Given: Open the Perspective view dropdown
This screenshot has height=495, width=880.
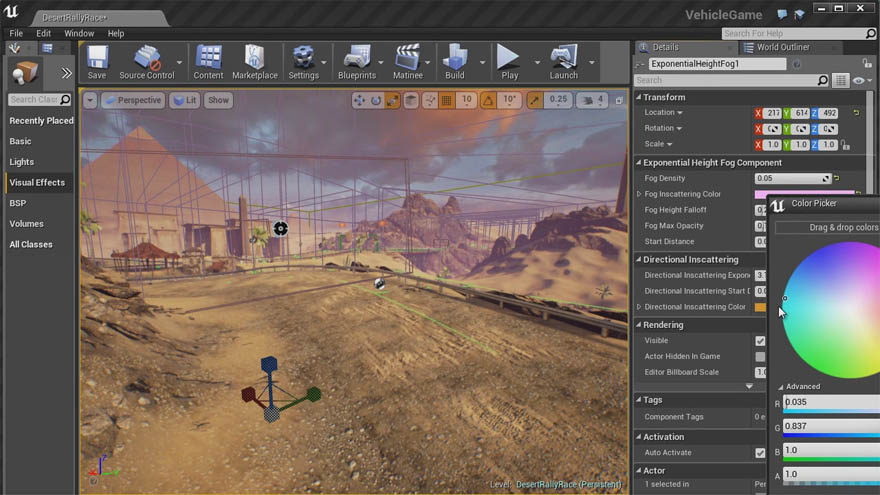Looking at the screenshot, I should (x=134, y=100).
